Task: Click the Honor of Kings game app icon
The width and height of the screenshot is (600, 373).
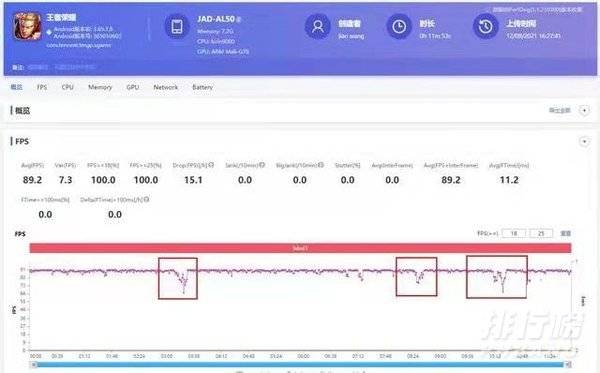Action: [28, 26]
